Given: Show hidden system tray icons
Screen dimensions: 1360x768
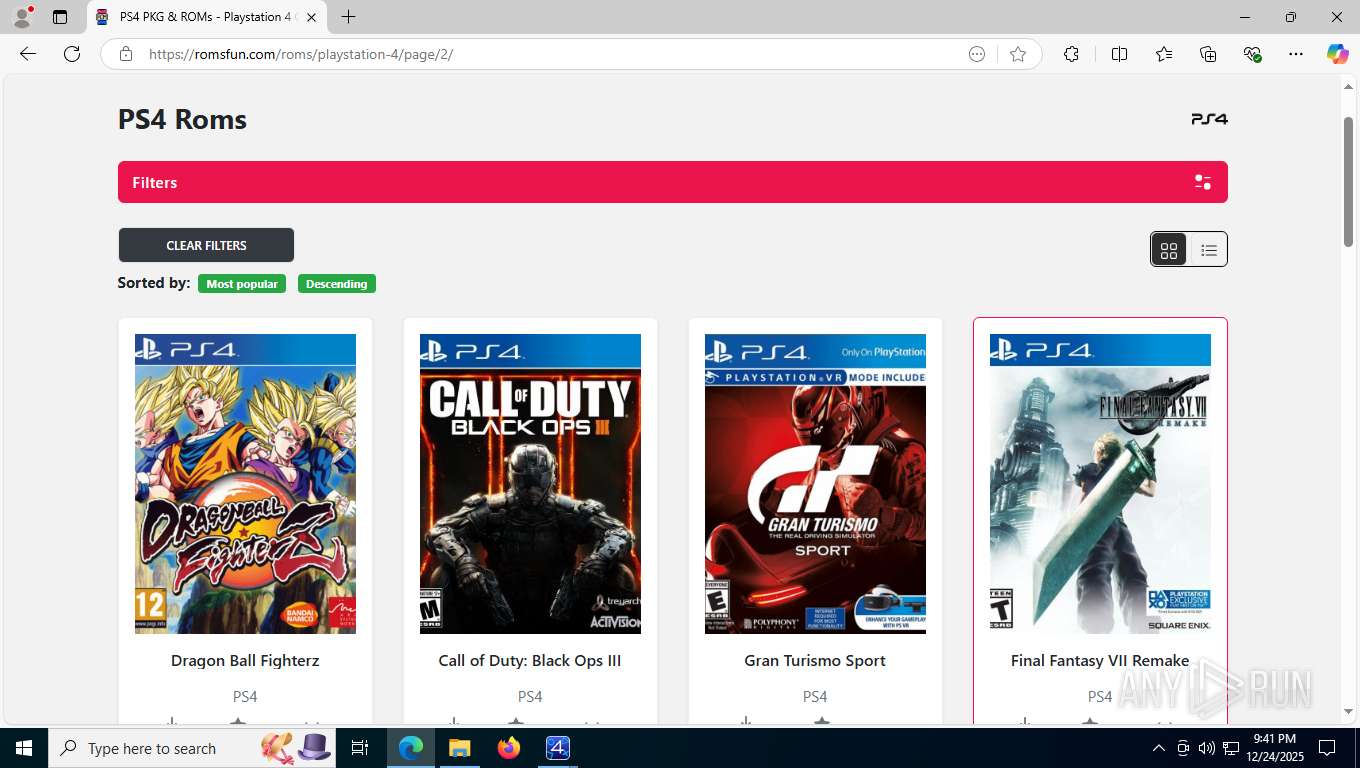Looking at the screenshot, I should point(1159,748).
